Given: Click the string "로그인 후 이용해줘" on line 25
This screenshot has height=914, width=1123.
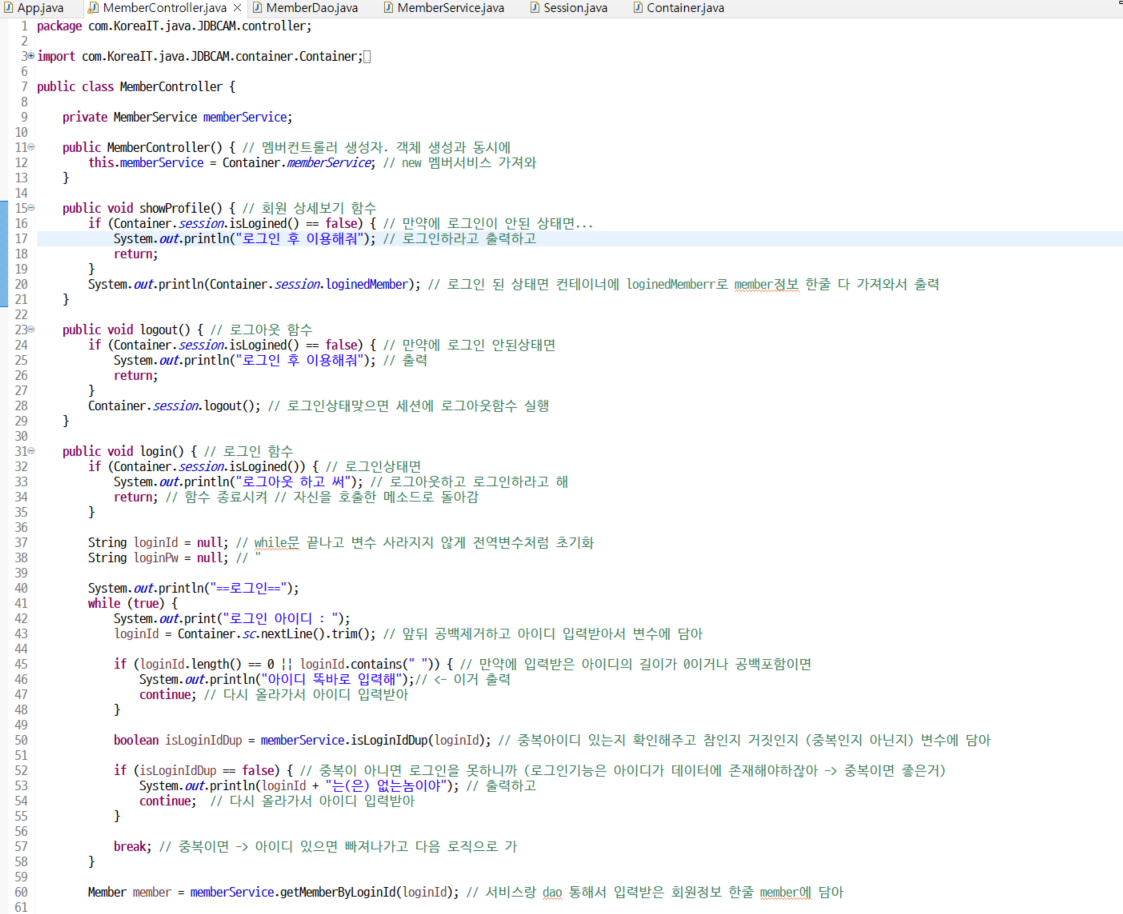Looking at the screenshot, I should pos(299,360).
